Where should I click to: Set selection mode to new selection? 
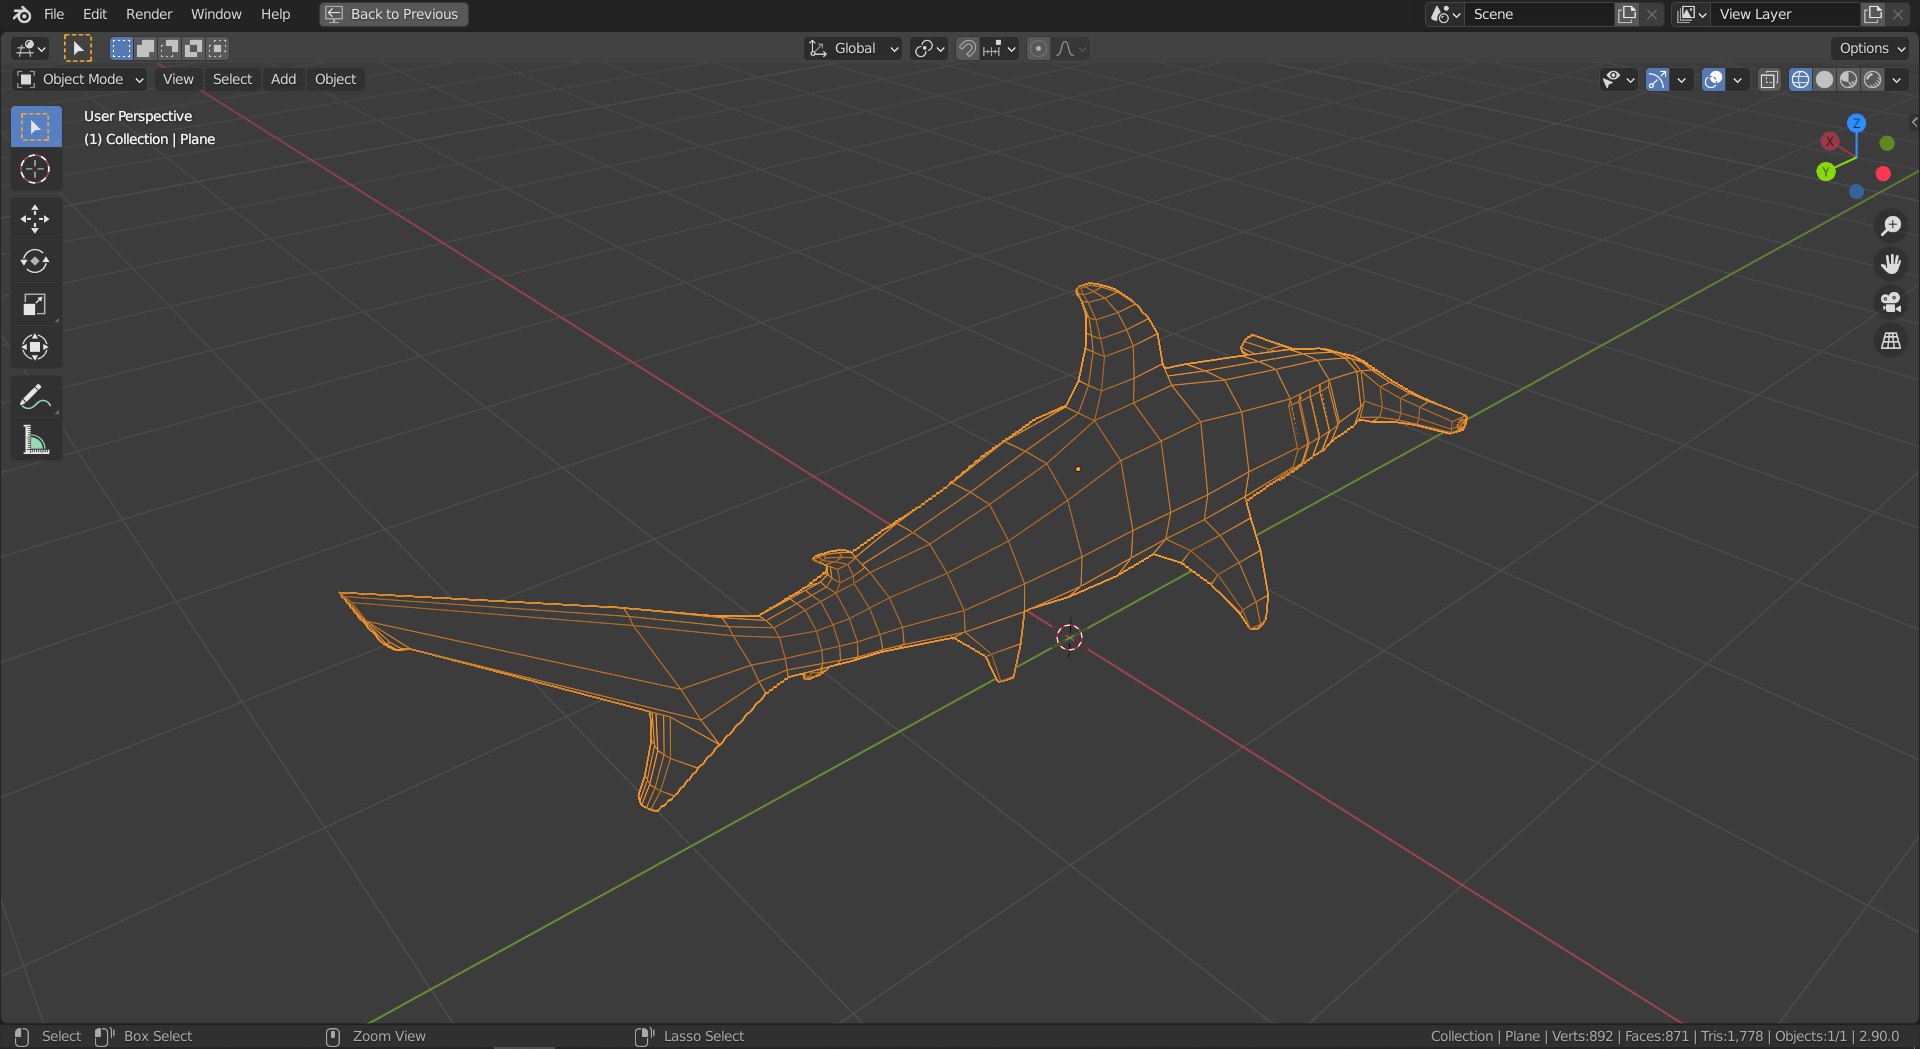(121, 48)
